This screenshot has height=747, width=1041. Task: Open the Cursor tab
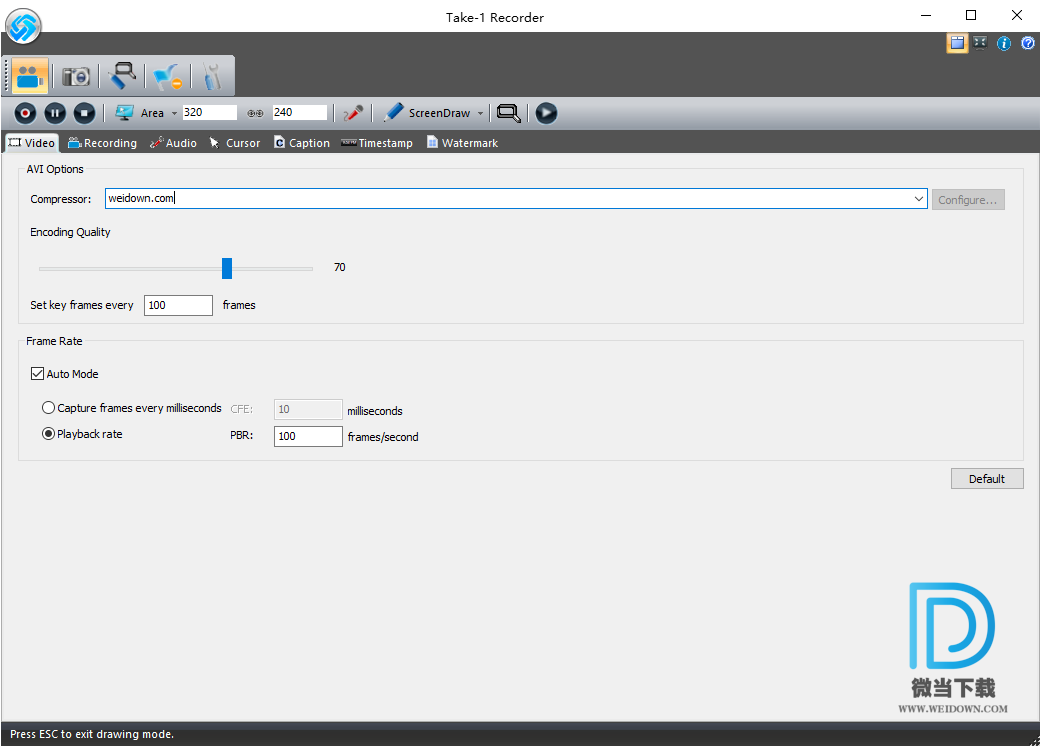(235, 143)
